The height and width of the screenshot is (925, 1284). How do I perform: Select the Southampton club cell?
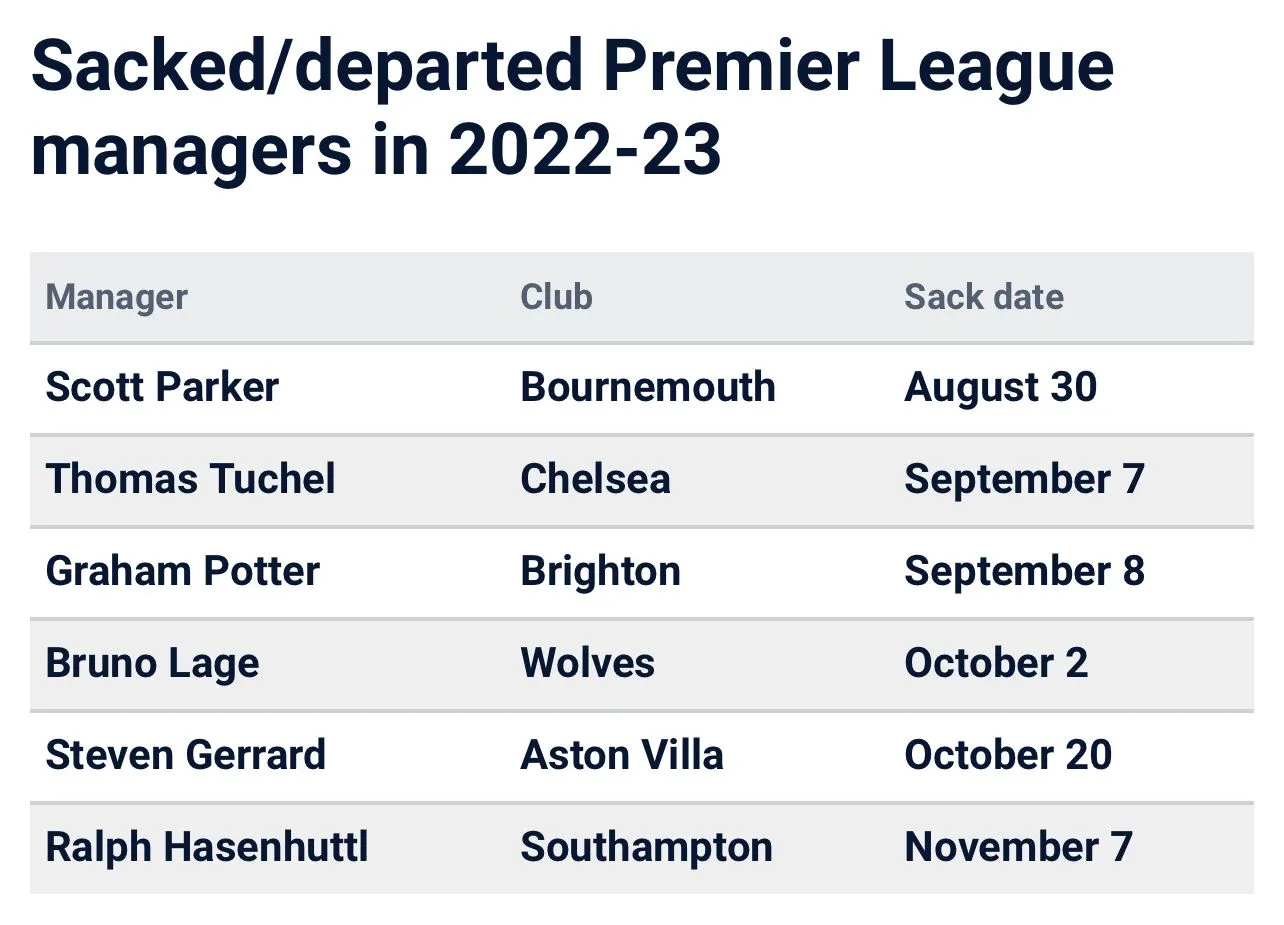tap(646, 847)
